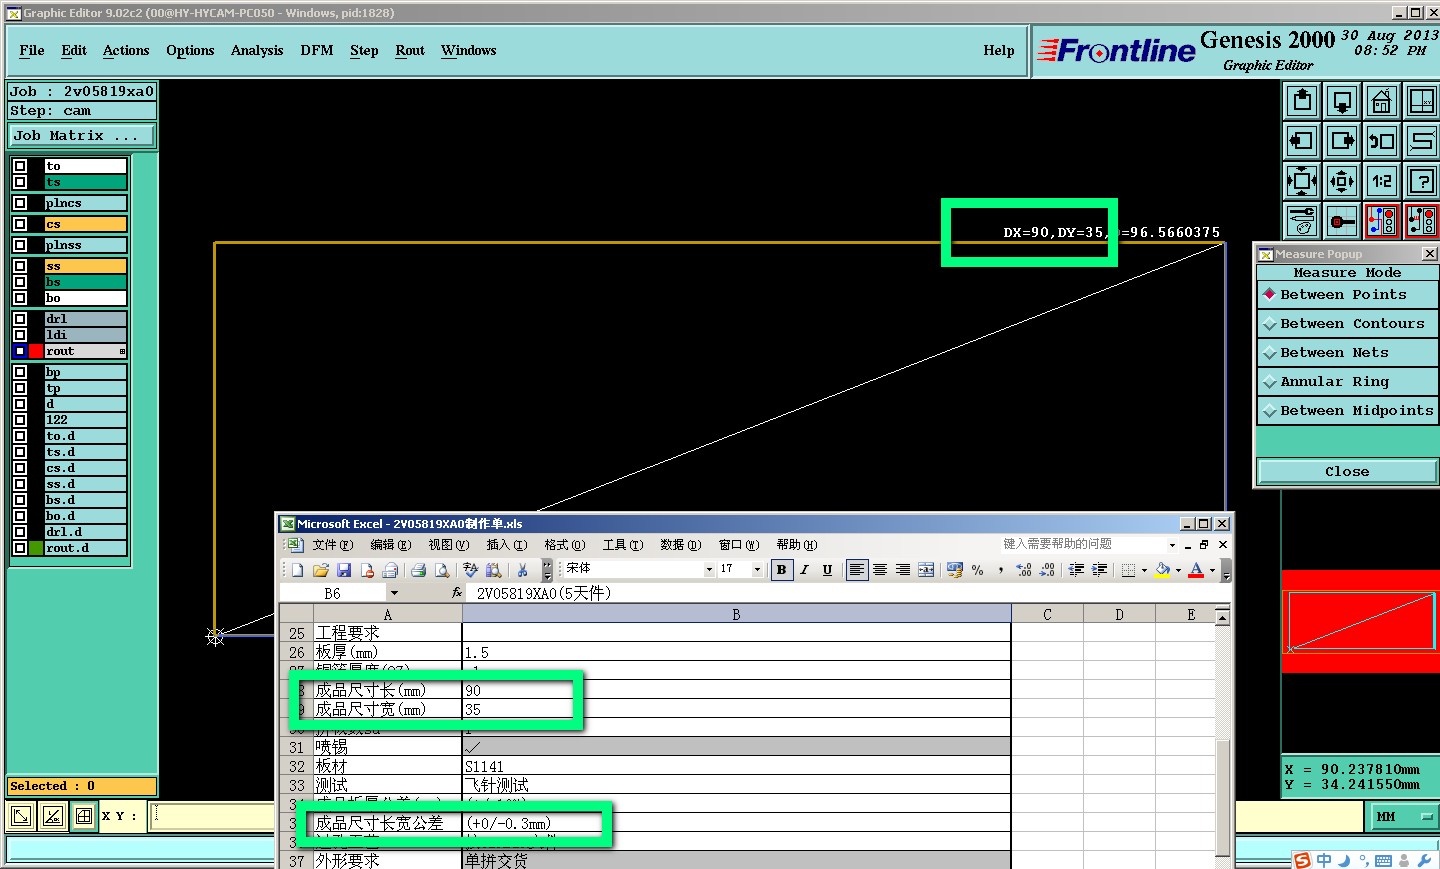Select 'Between Contours' measure mode
The height and width of the screenshot is (869, 1440).
1347,324
